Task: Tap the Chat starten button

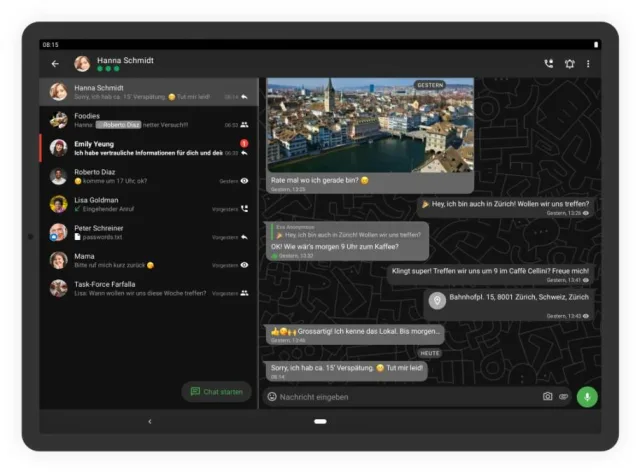Action: 216,392
